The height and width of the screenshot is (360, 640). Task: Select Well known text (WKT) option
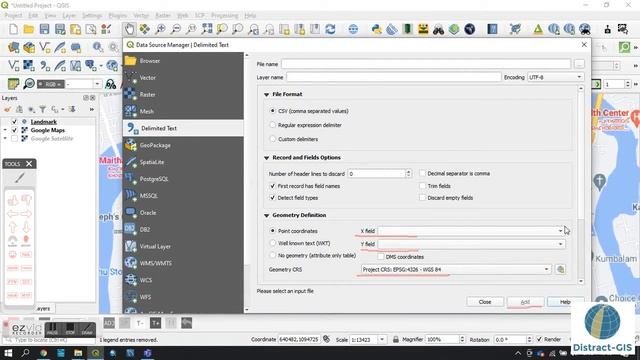pos(273,243)
